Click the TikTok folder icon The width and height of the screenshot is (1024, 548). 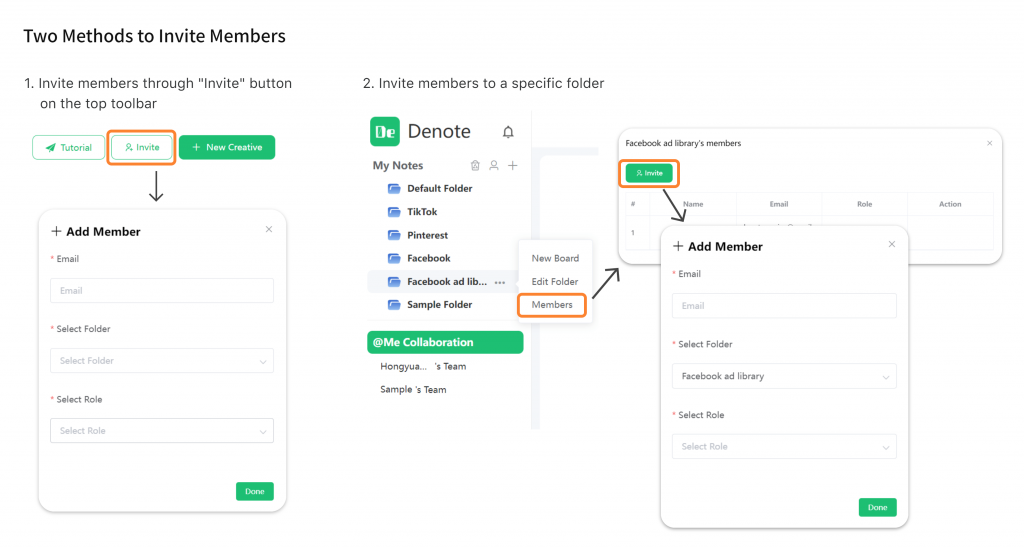point(394,212)
